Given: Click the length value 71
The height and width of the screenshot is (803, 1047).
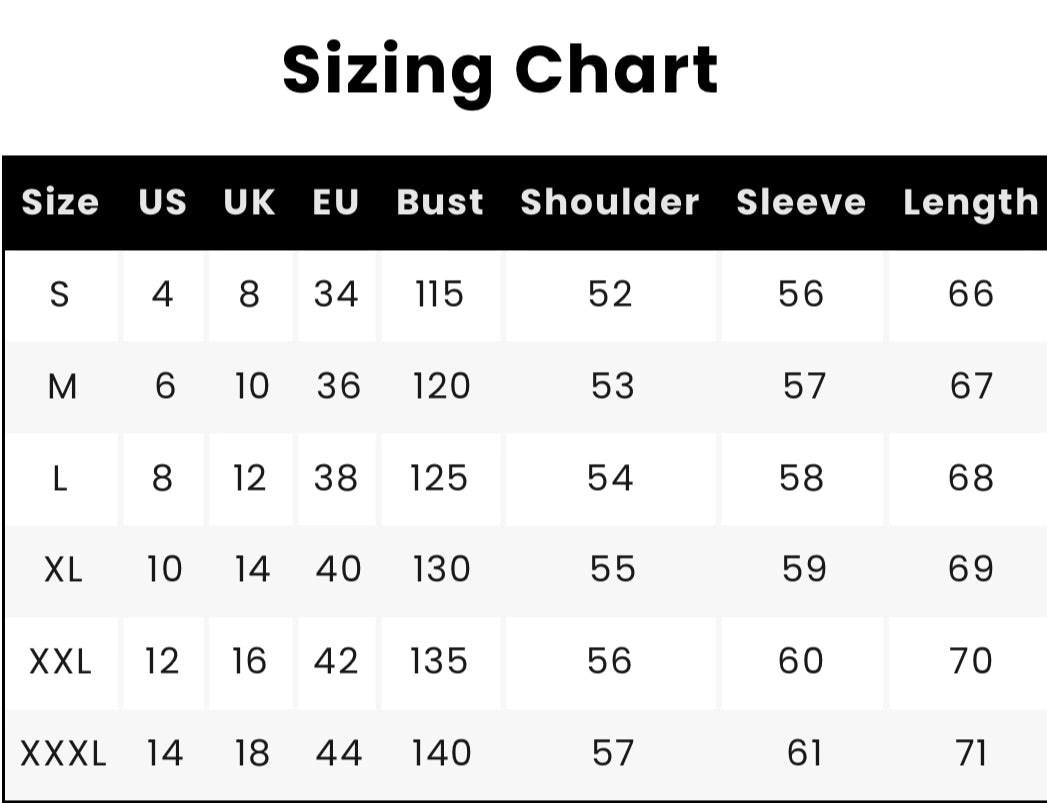Looking at the screenshot, I should click(x=972, y=754).
